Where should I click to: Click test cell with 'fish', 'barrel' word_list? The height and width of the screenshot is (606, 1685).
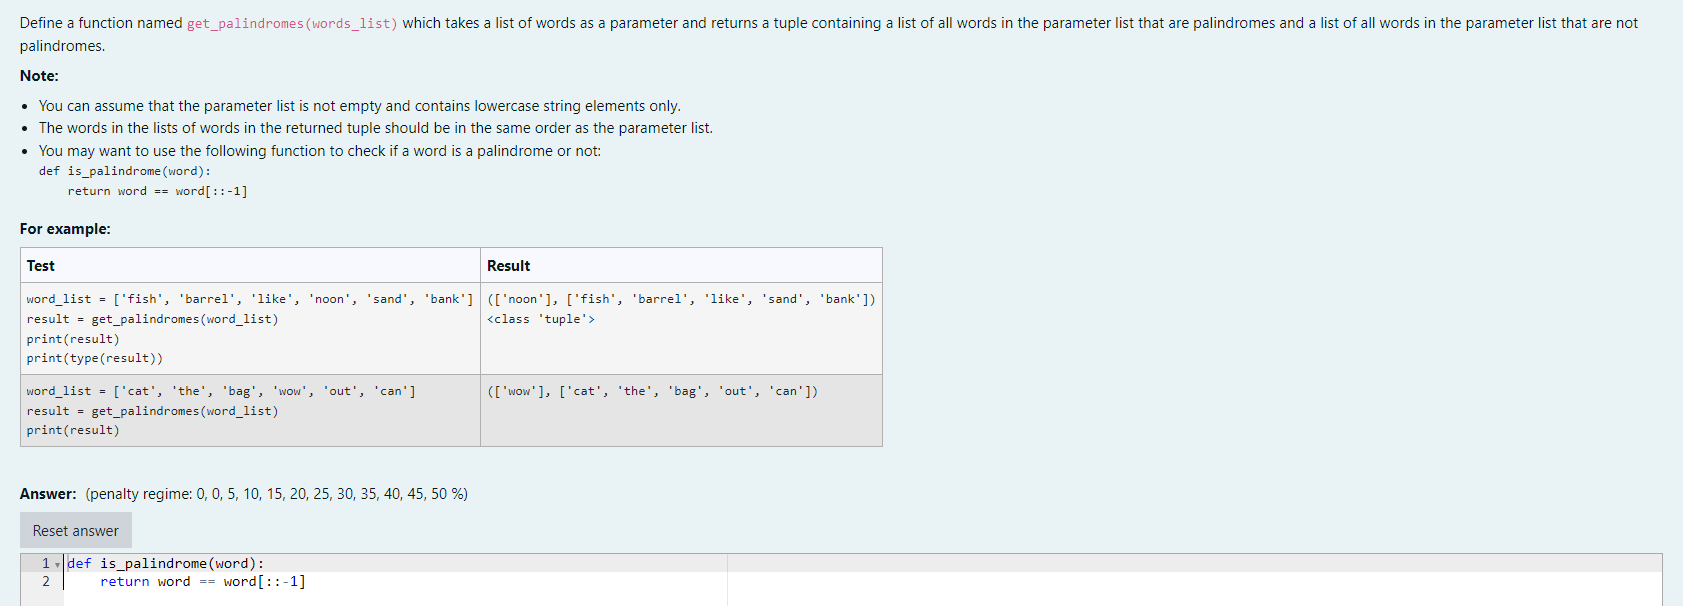(250, 329)
